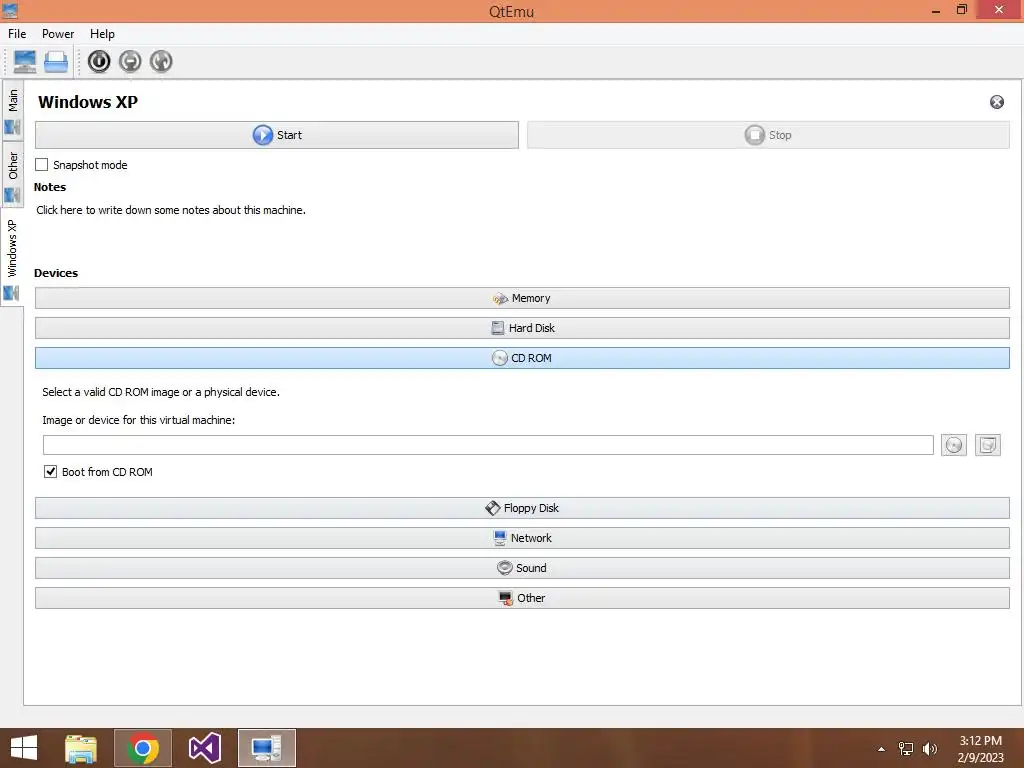Collapse the CD ROM section
Screen dimensions: 1024x768
522,358
